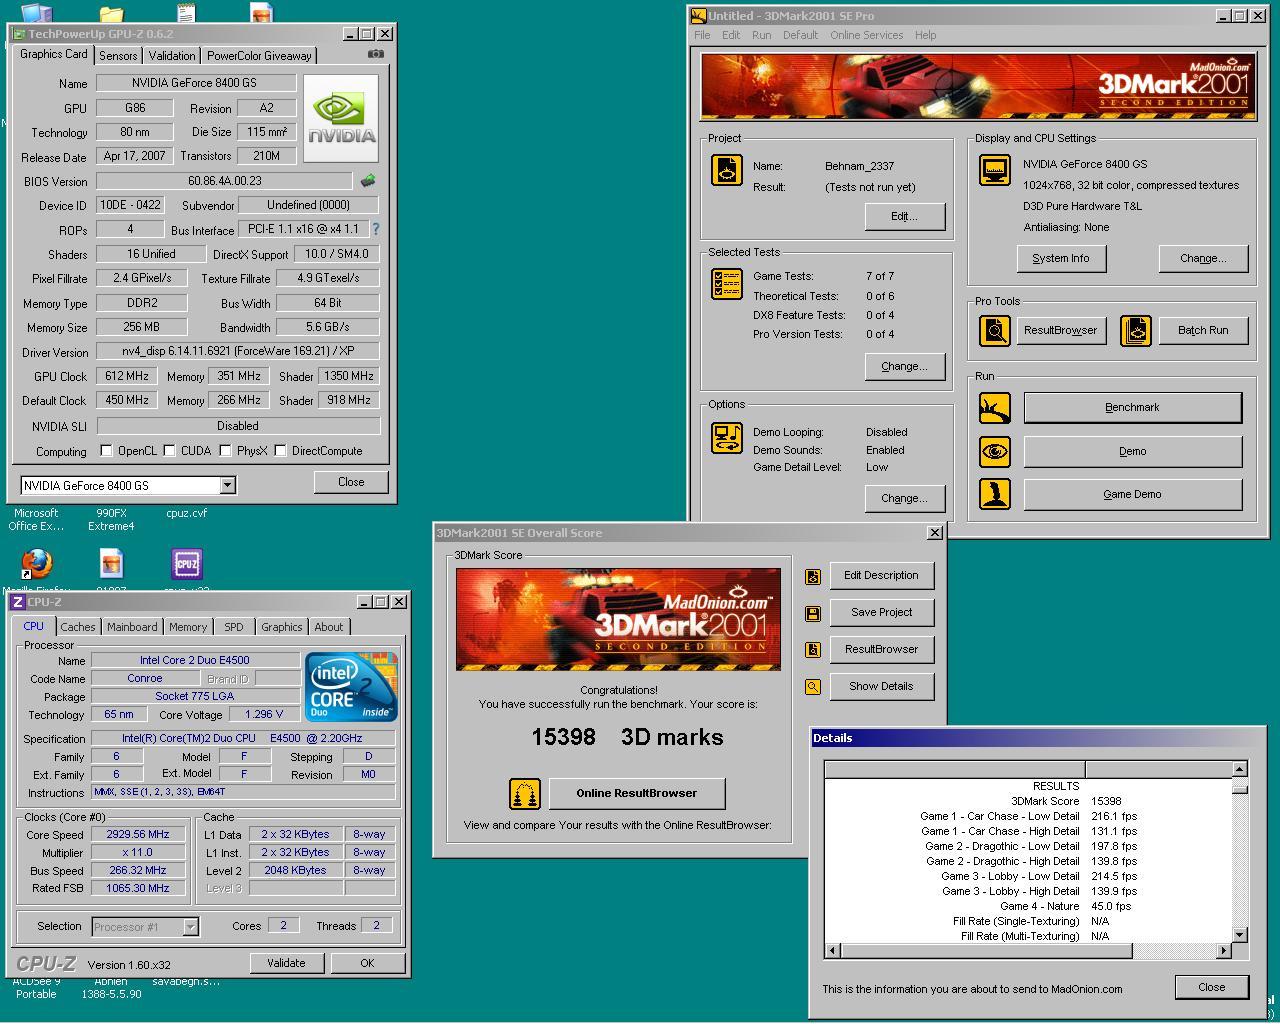Open the About tab in CPU-Z
The image size is (1280, 1024).
tap(329, 627)
